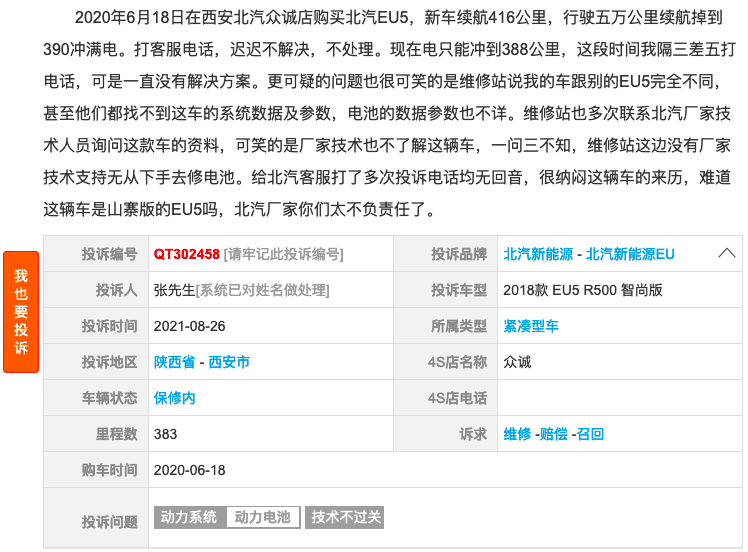
Task: Open the 北汽新能源 brand link
Action: click(x=538, y=254)
